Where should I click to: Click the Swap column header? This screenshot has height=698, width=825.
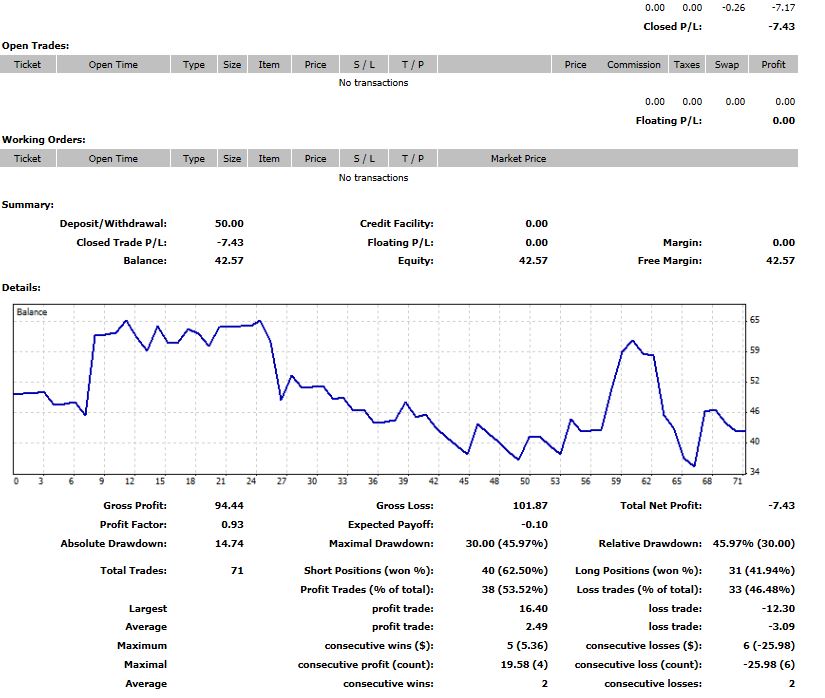pos(727,64)
